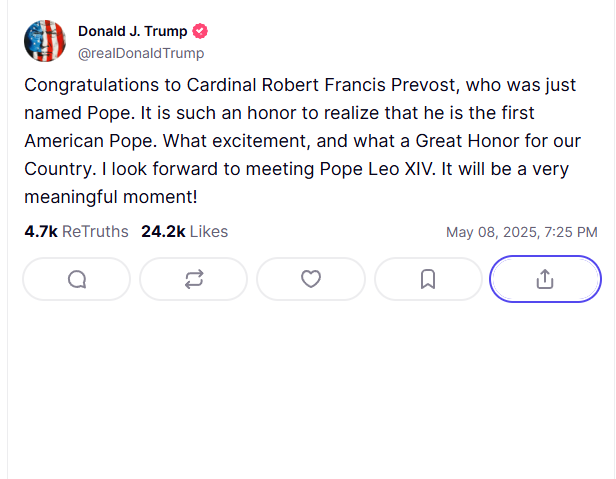
Task: Open the @realDonaldTrump handle link
Action: click(141, 53)
